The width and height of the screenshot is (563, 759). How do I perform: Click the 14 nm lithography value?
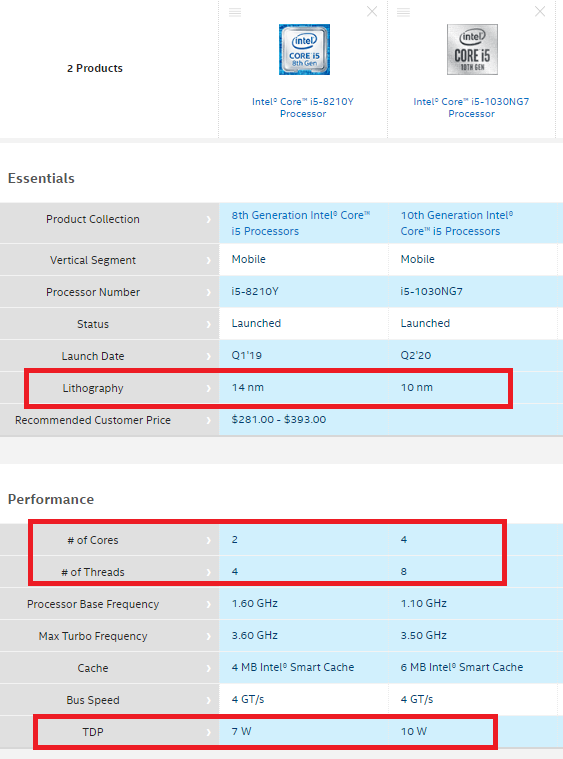click(248, 387)
